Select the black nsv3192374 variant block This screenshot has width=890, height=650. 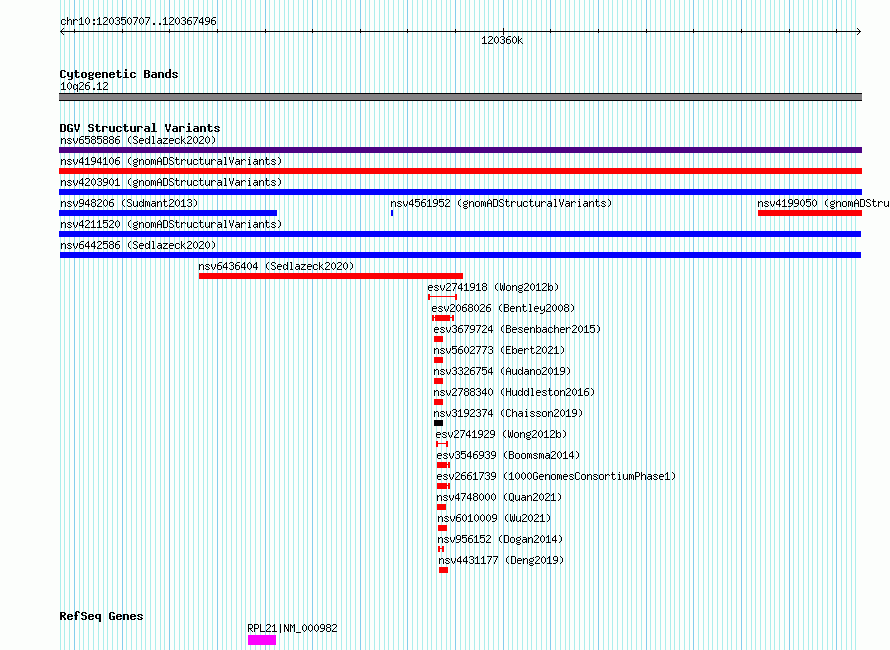click(x=438, y=423)
